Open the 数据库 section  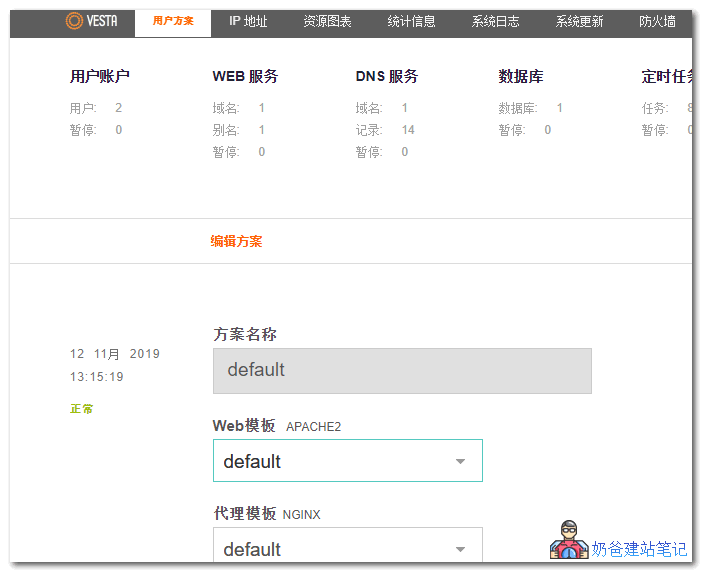pyautogui.click(x=521, y=76)
